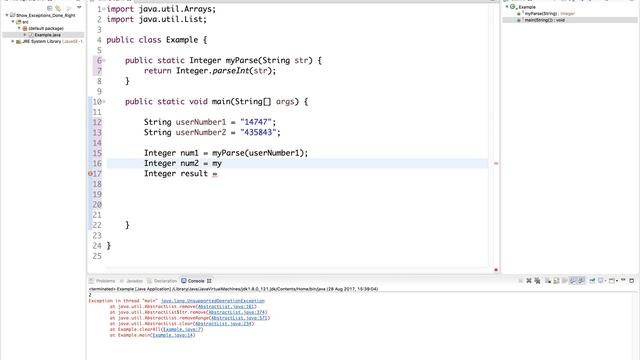The height and width of the screenshot is (360, 640).
Task: Click Example class name in Outline
Action: pyautogui.click(x=527, y=7)
